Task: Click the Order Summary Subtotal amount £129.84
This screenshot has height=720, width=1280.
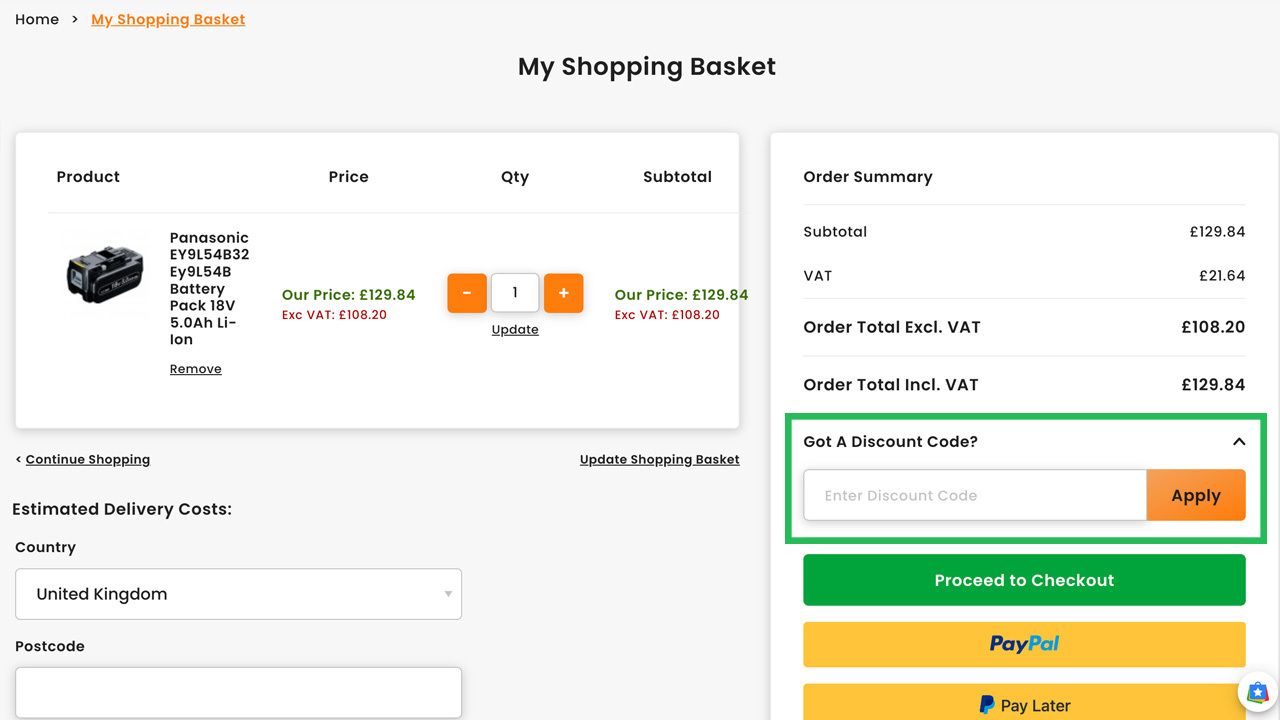Action: click(1217, 232)
